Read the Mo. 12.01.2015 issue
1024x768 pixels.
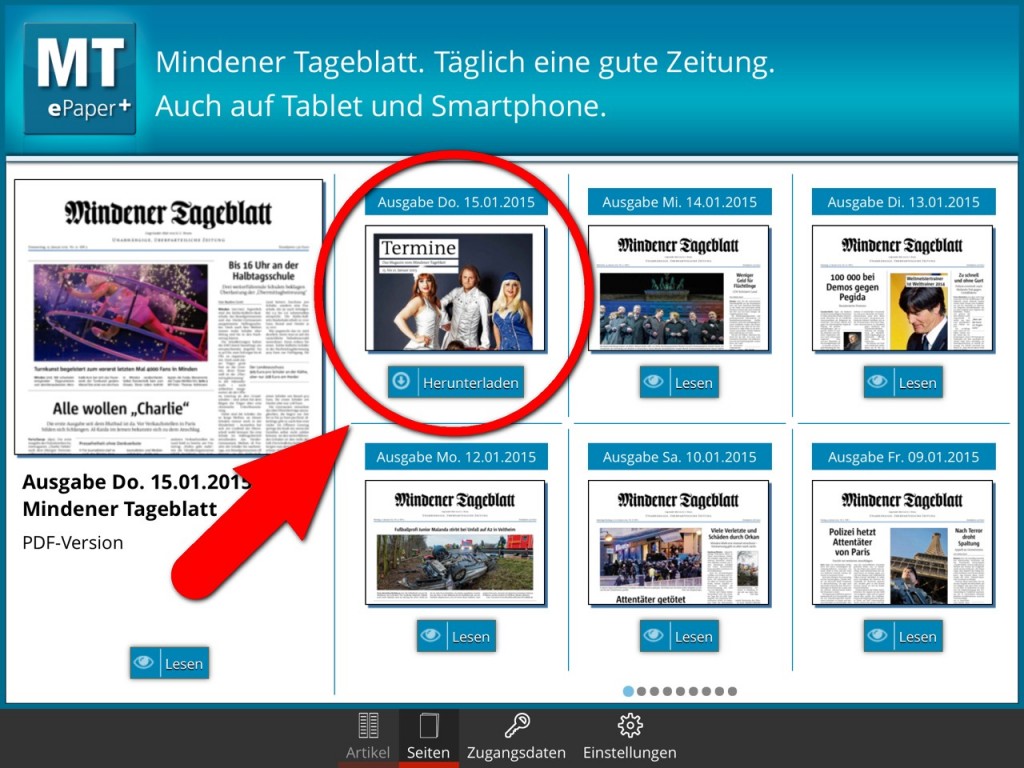[456, 636]
